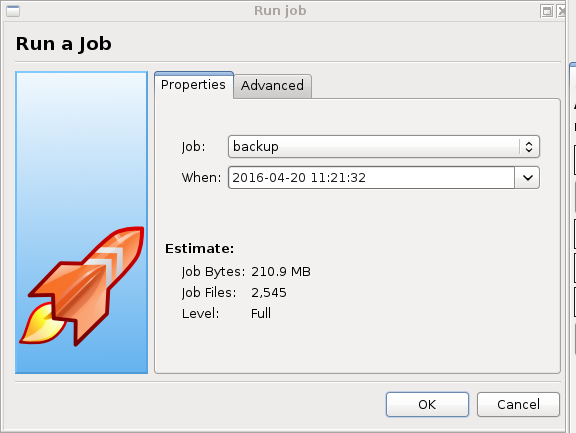Select the Job Bytes value 210.9 MB

(x=281, y=272)
